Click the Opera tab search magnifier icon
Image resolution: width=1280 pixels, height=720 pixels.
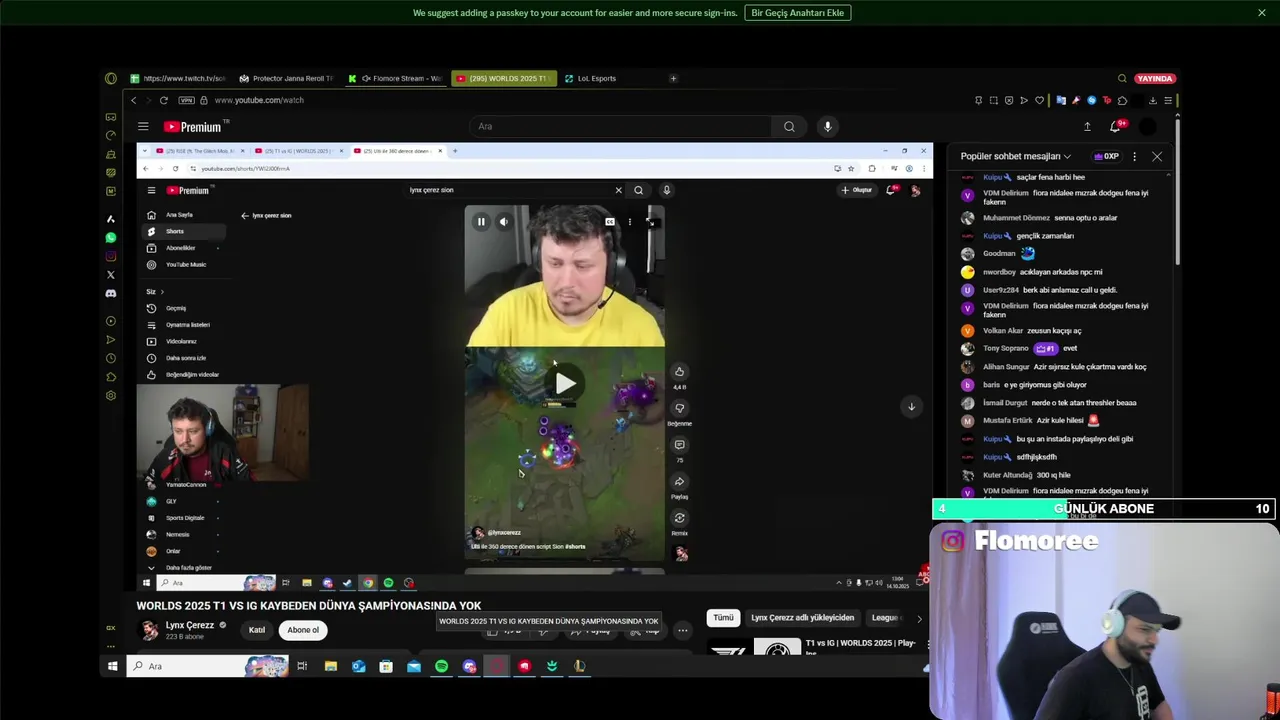pos(1122,78)
